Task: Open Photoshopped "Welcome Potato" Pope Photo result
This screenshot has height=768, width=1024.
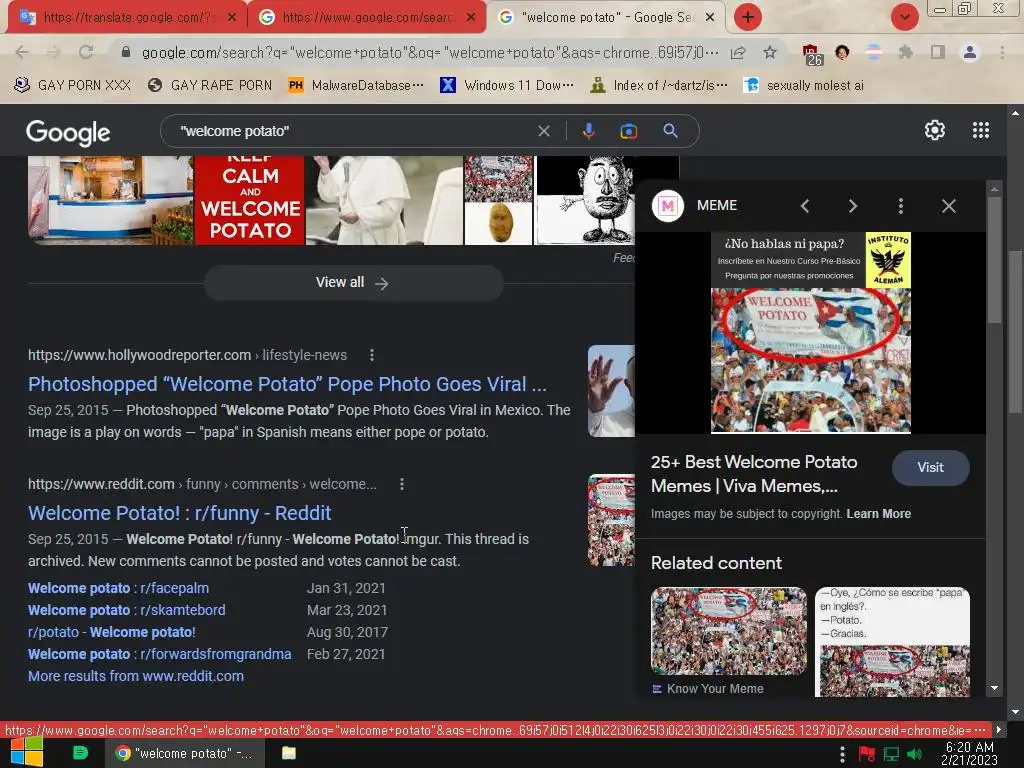Action: tap(287, 384)
